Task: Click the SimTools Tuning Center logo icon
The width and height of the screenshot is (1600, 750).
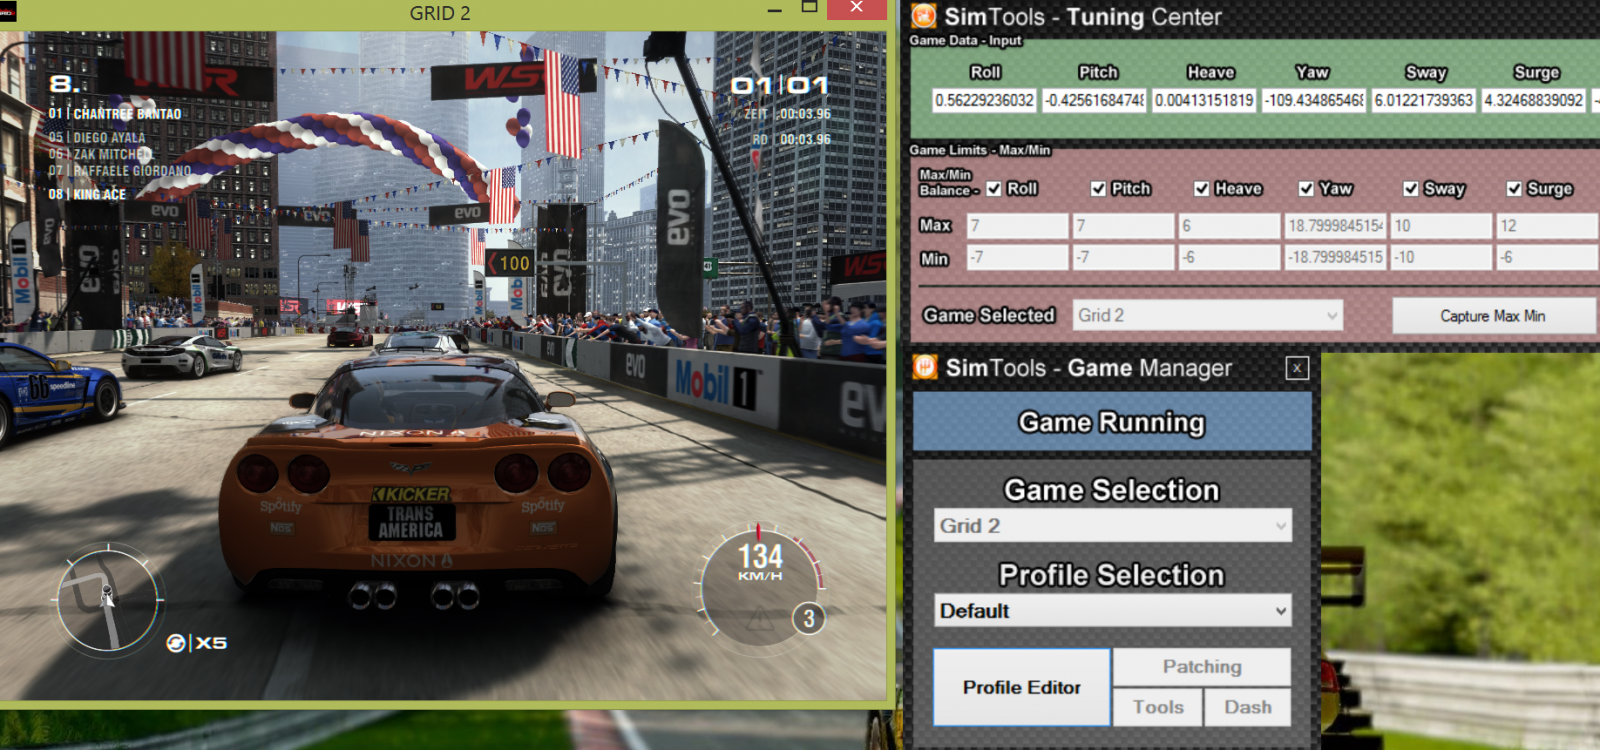Action: click(x=924, y=15)
